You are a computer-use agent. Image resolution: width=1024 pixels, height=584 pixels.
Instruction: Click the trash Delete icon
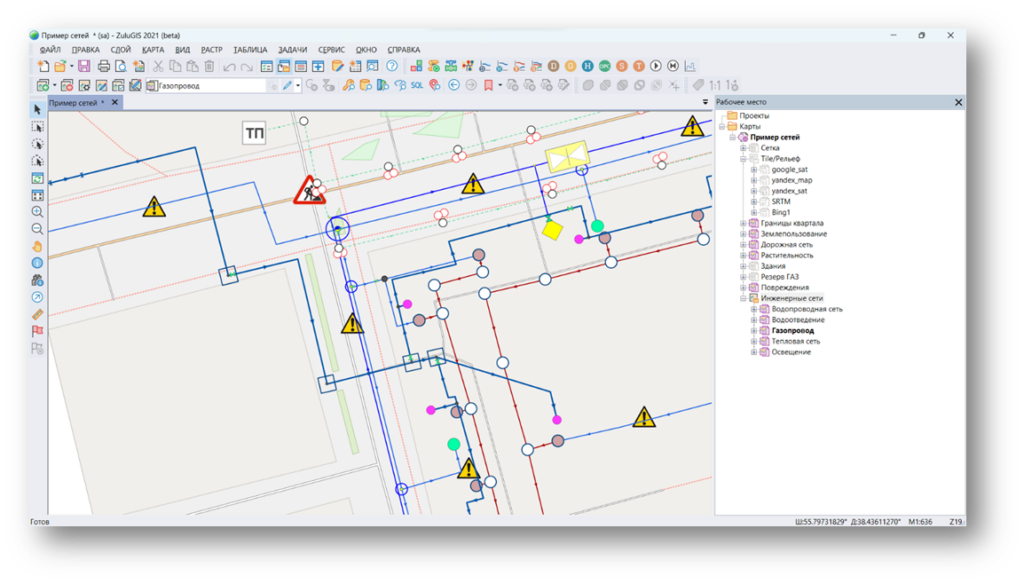pyautogui.click(x=209, y=66)
